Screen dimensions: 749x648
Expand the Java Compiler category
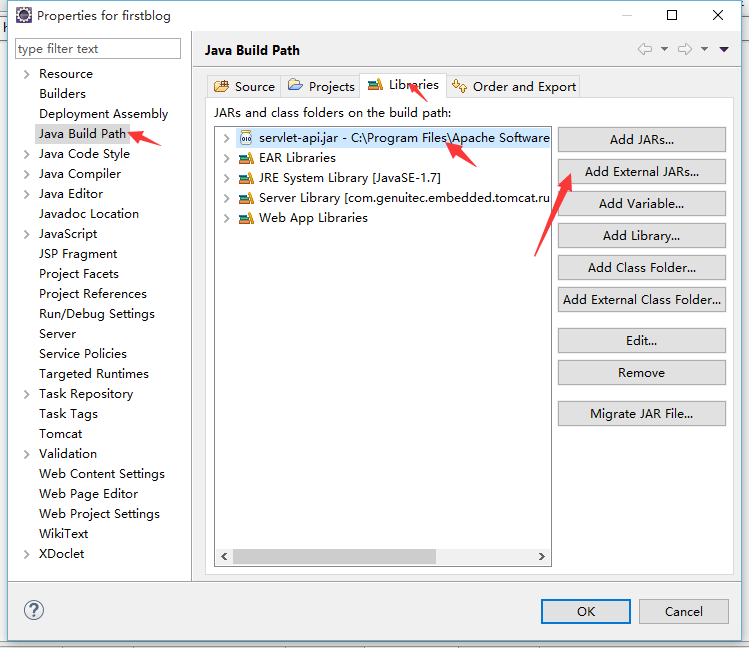(27, 174)
